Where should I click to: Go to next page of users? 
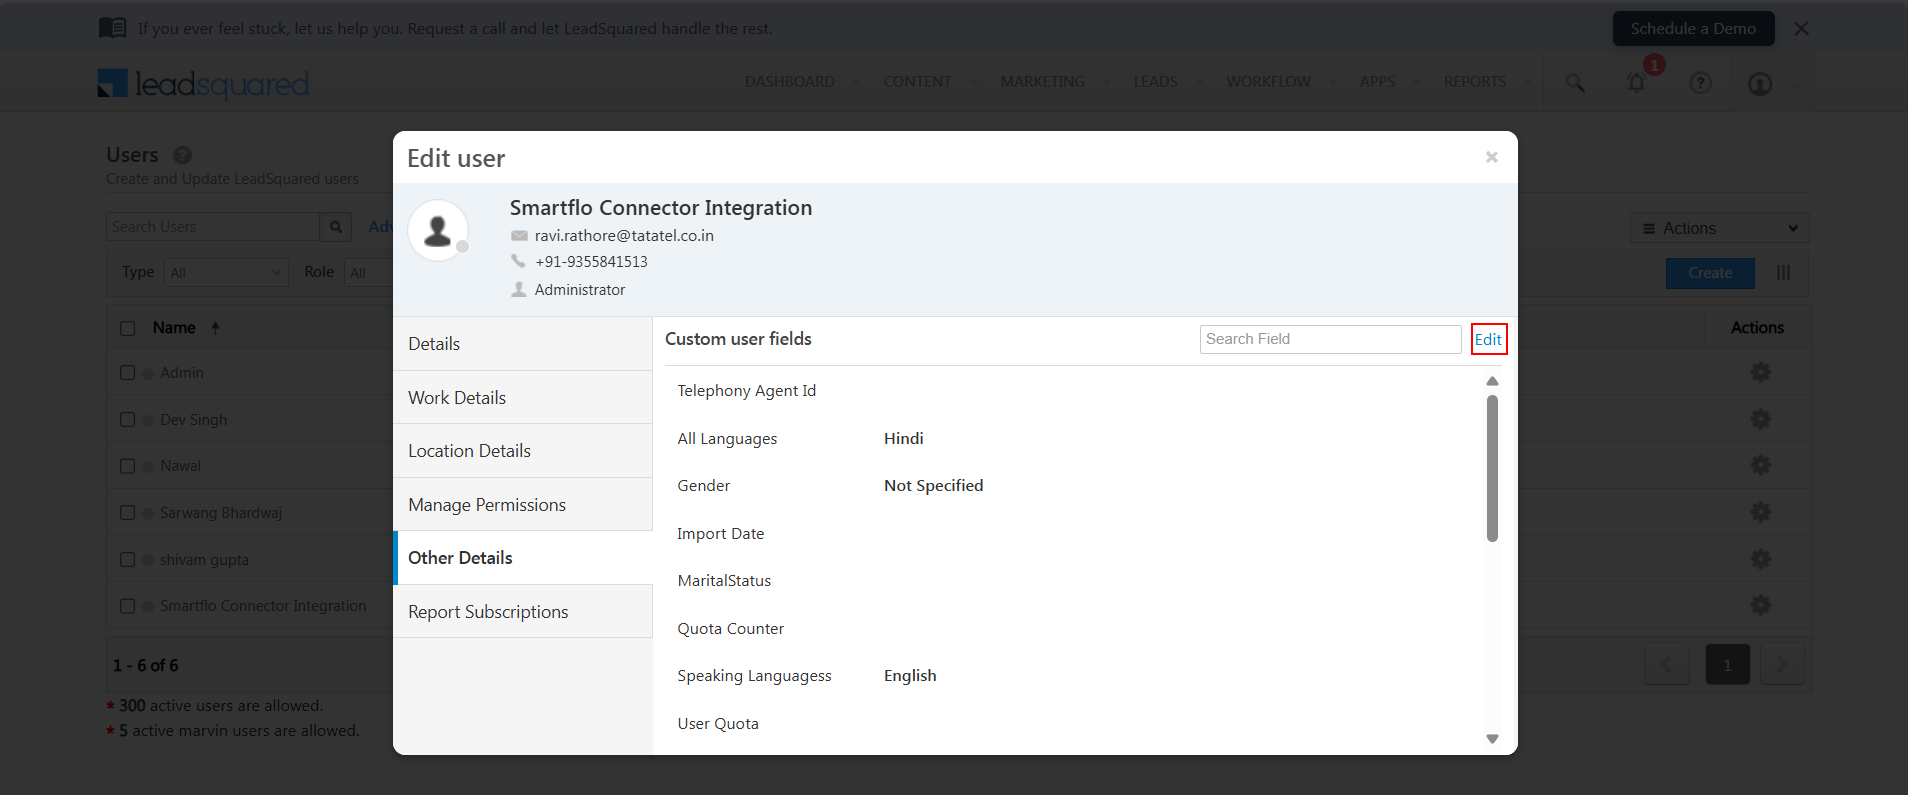coord(1782,665)
